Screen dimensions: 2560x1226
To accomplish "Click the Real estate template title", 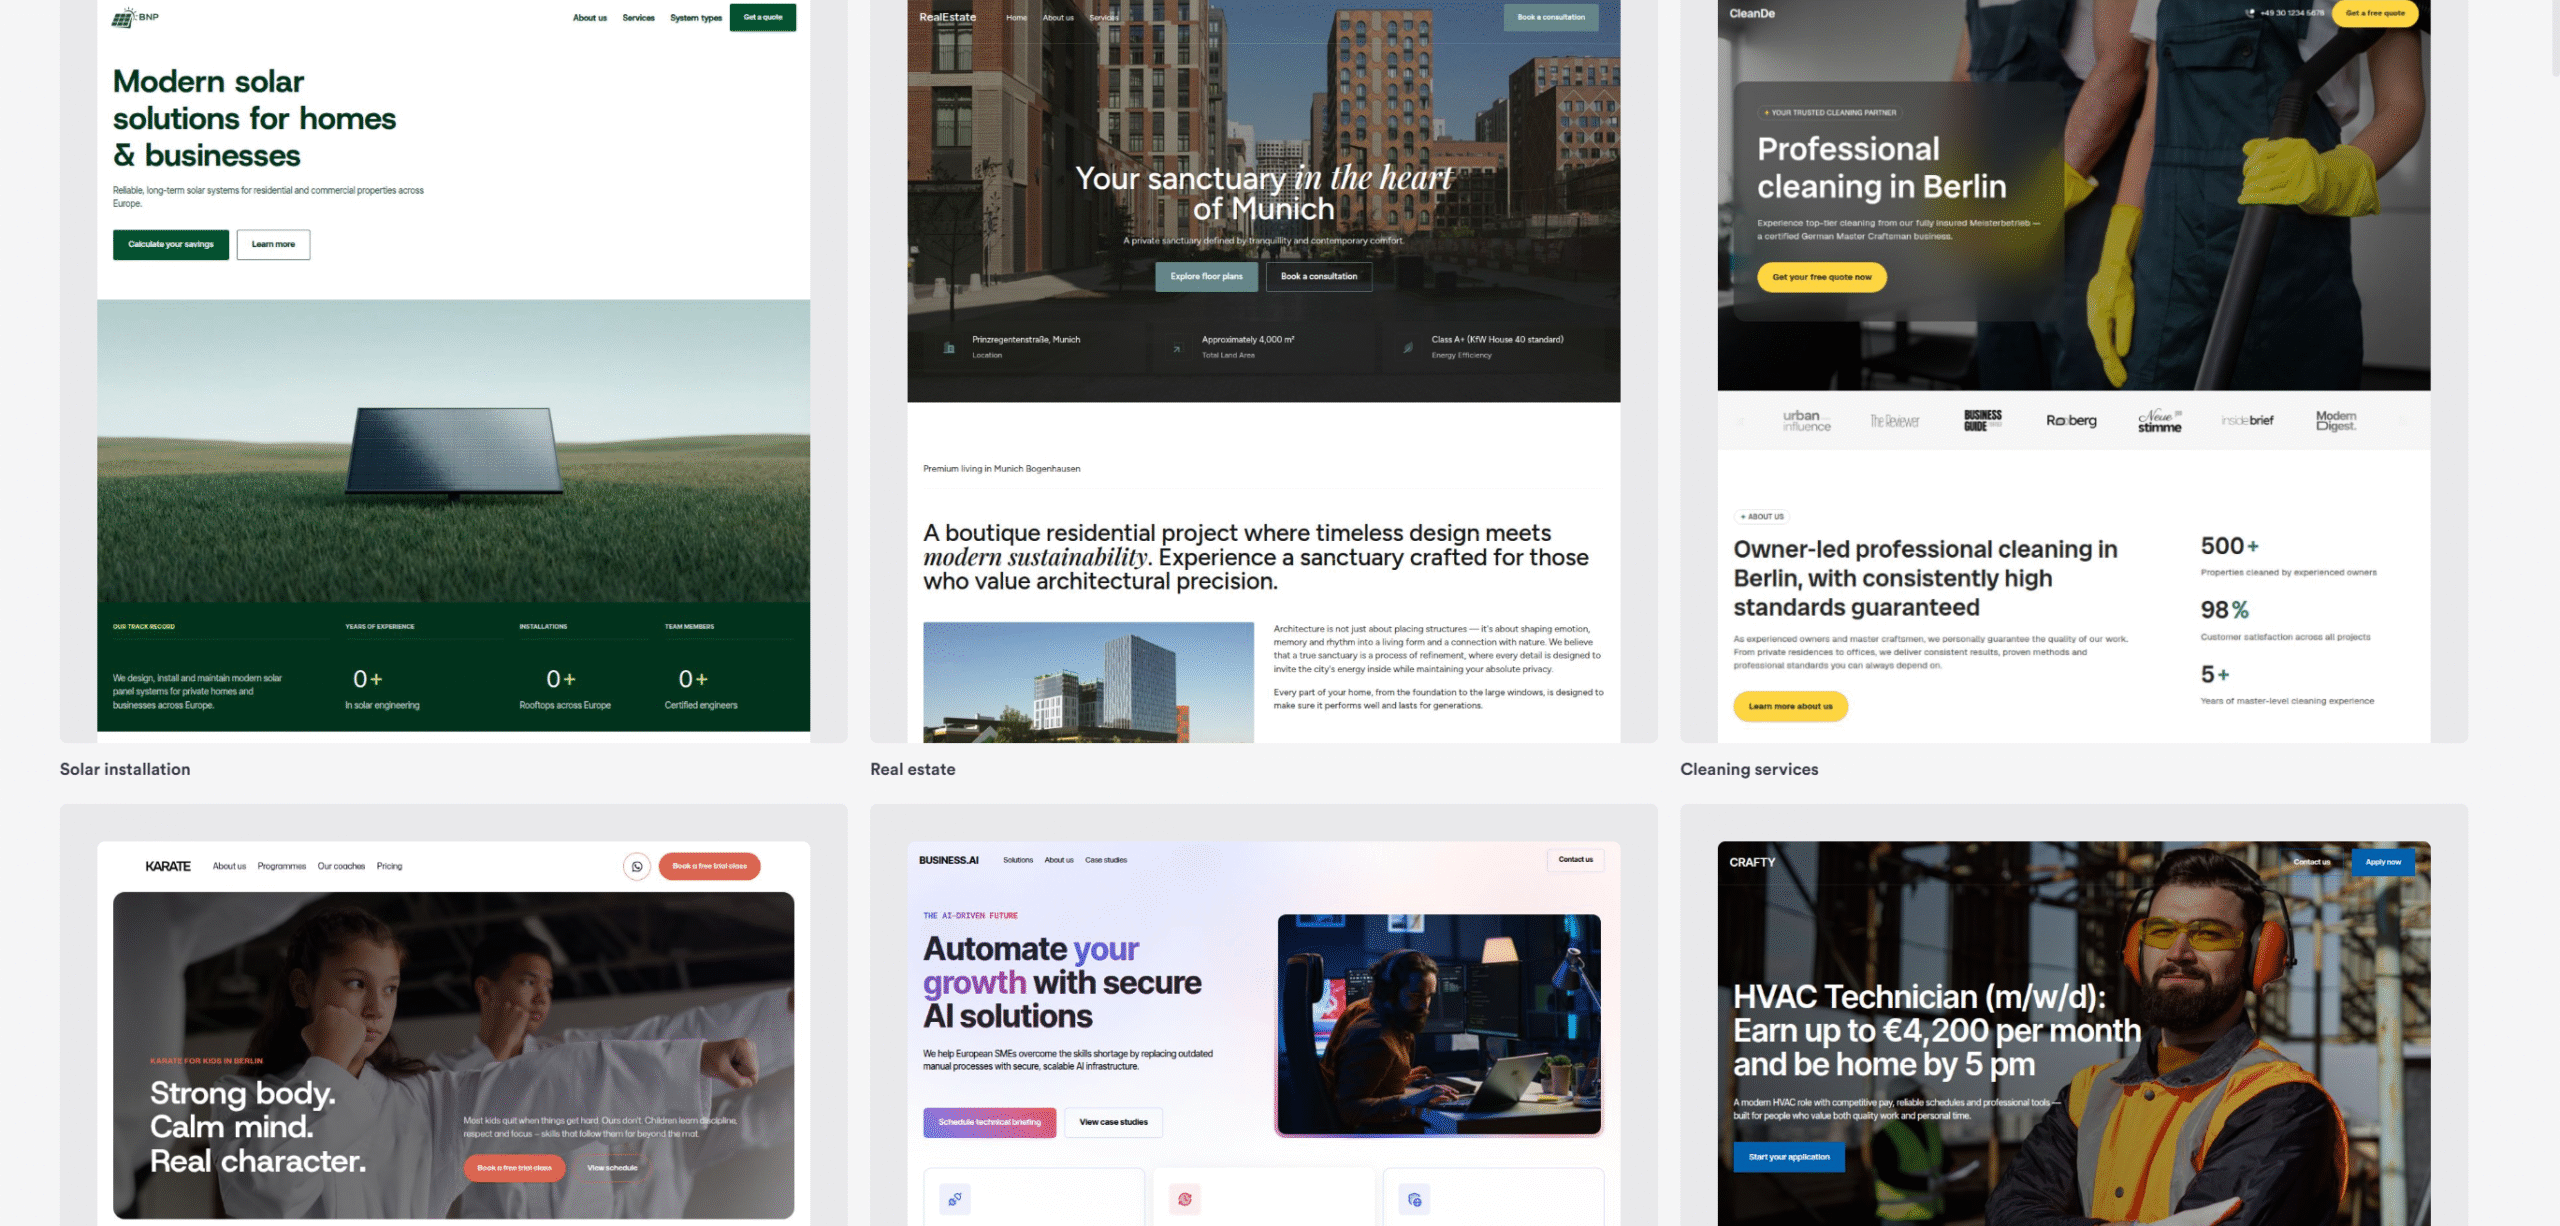I will 913,769.
